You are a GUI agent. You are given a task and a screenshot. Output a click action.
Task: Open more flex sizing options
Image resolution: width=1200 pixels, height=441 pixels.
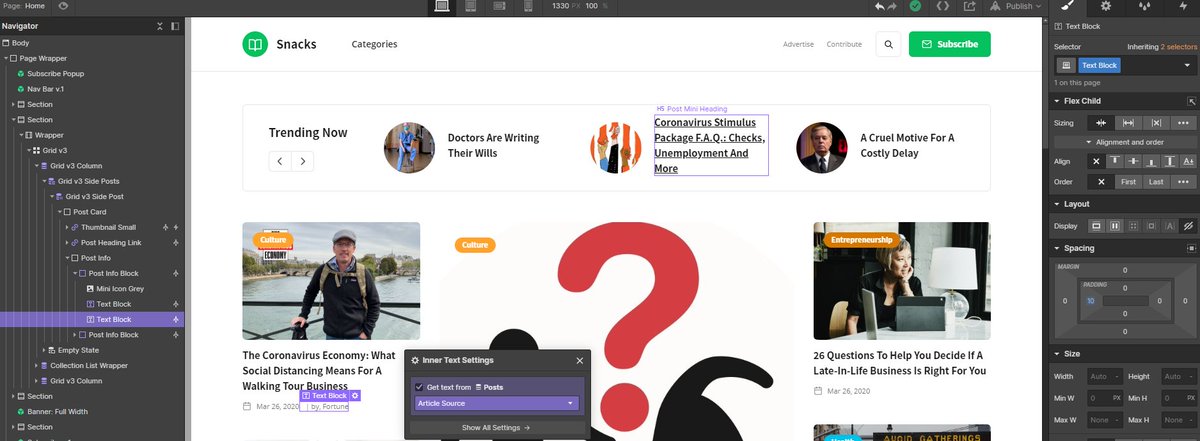click(1184, 122)
